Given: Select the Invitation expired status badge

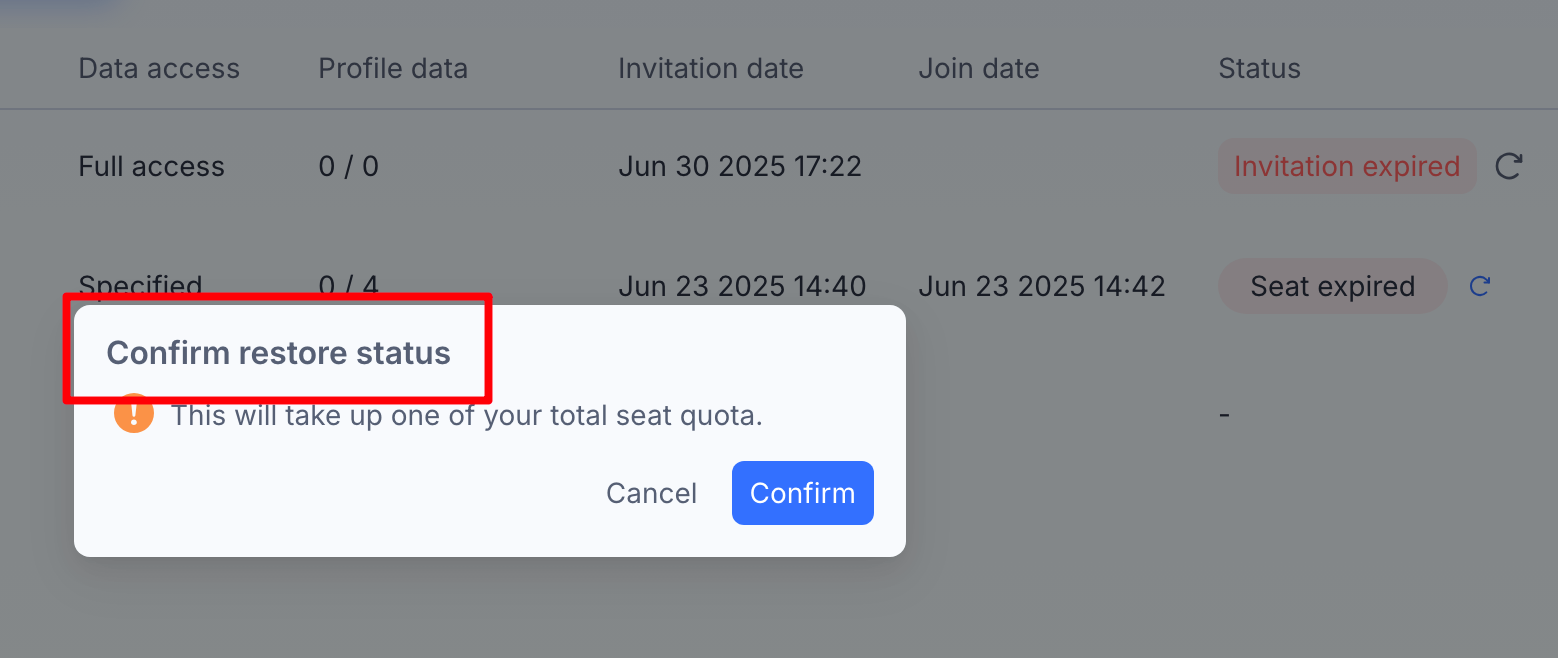Looking at the screenshot, I should (x=1347, y=166).
